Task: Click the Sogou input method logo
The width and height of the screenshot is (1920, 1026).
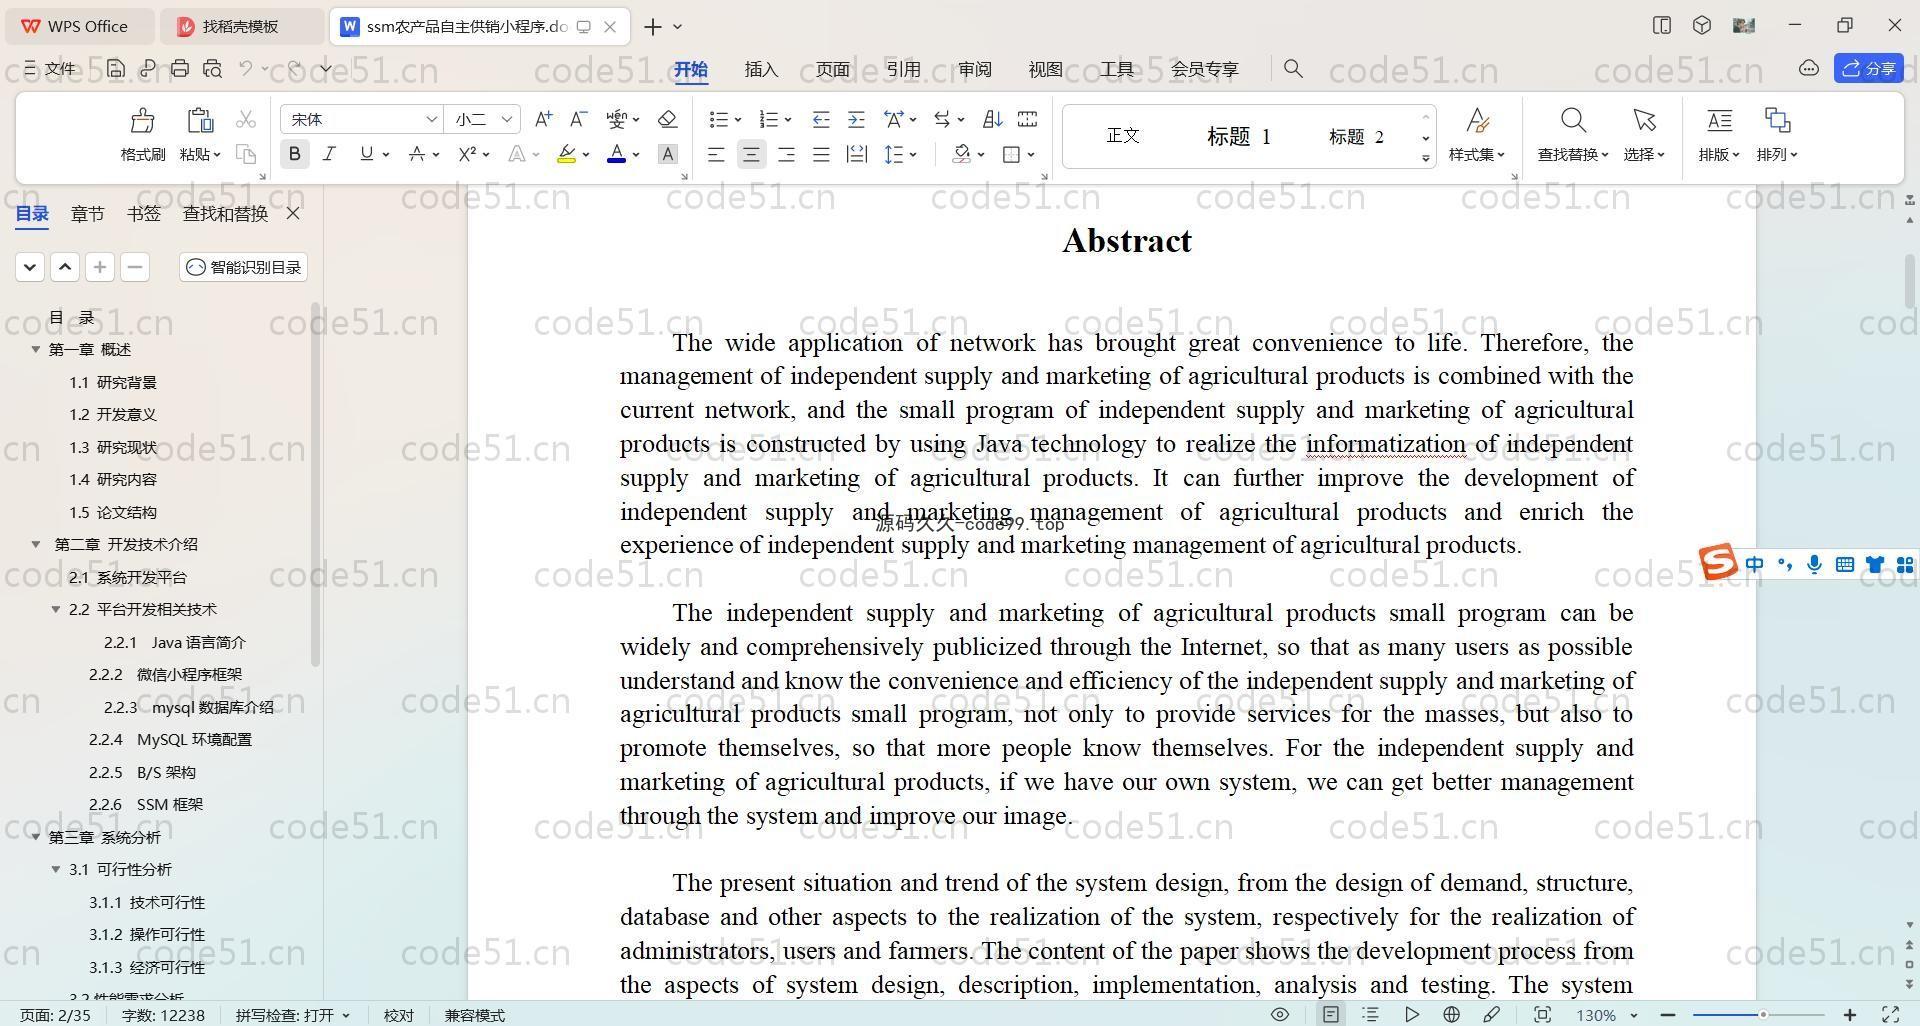Action: tap(1718, 562)
